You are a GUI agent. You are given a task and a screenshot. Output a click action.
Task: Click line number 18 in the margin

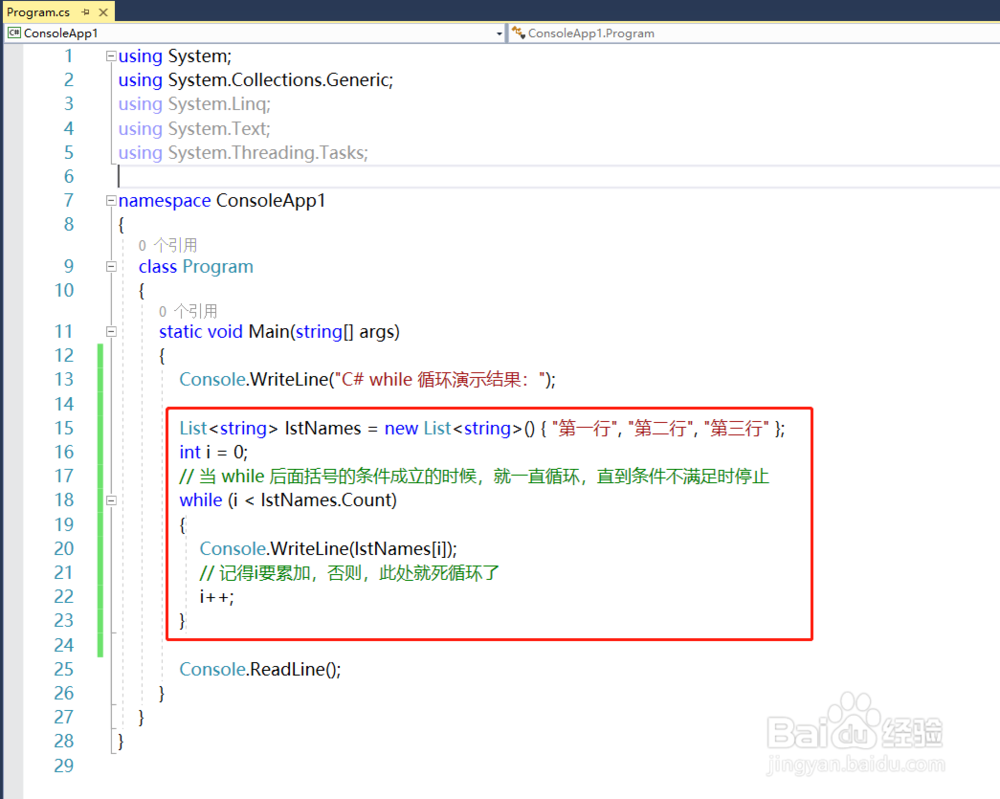(64, 501)
